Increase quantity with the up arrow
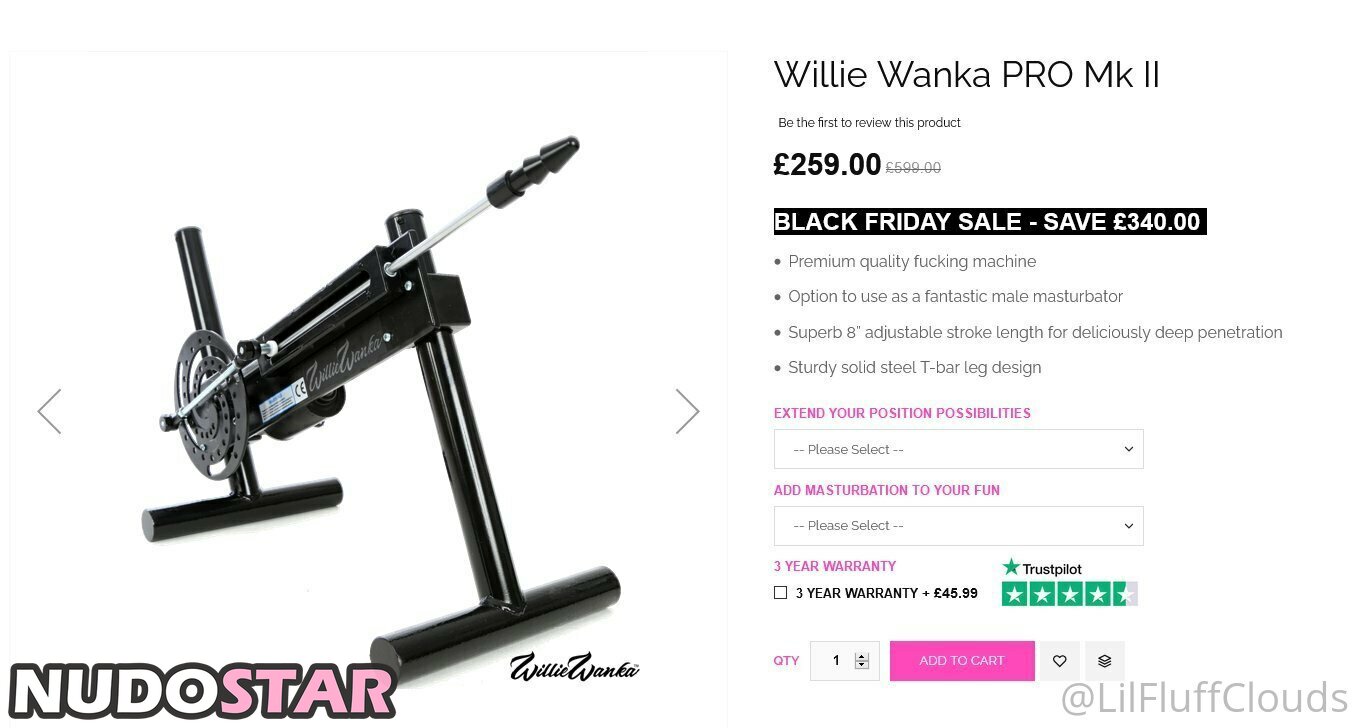 (862, 655)
